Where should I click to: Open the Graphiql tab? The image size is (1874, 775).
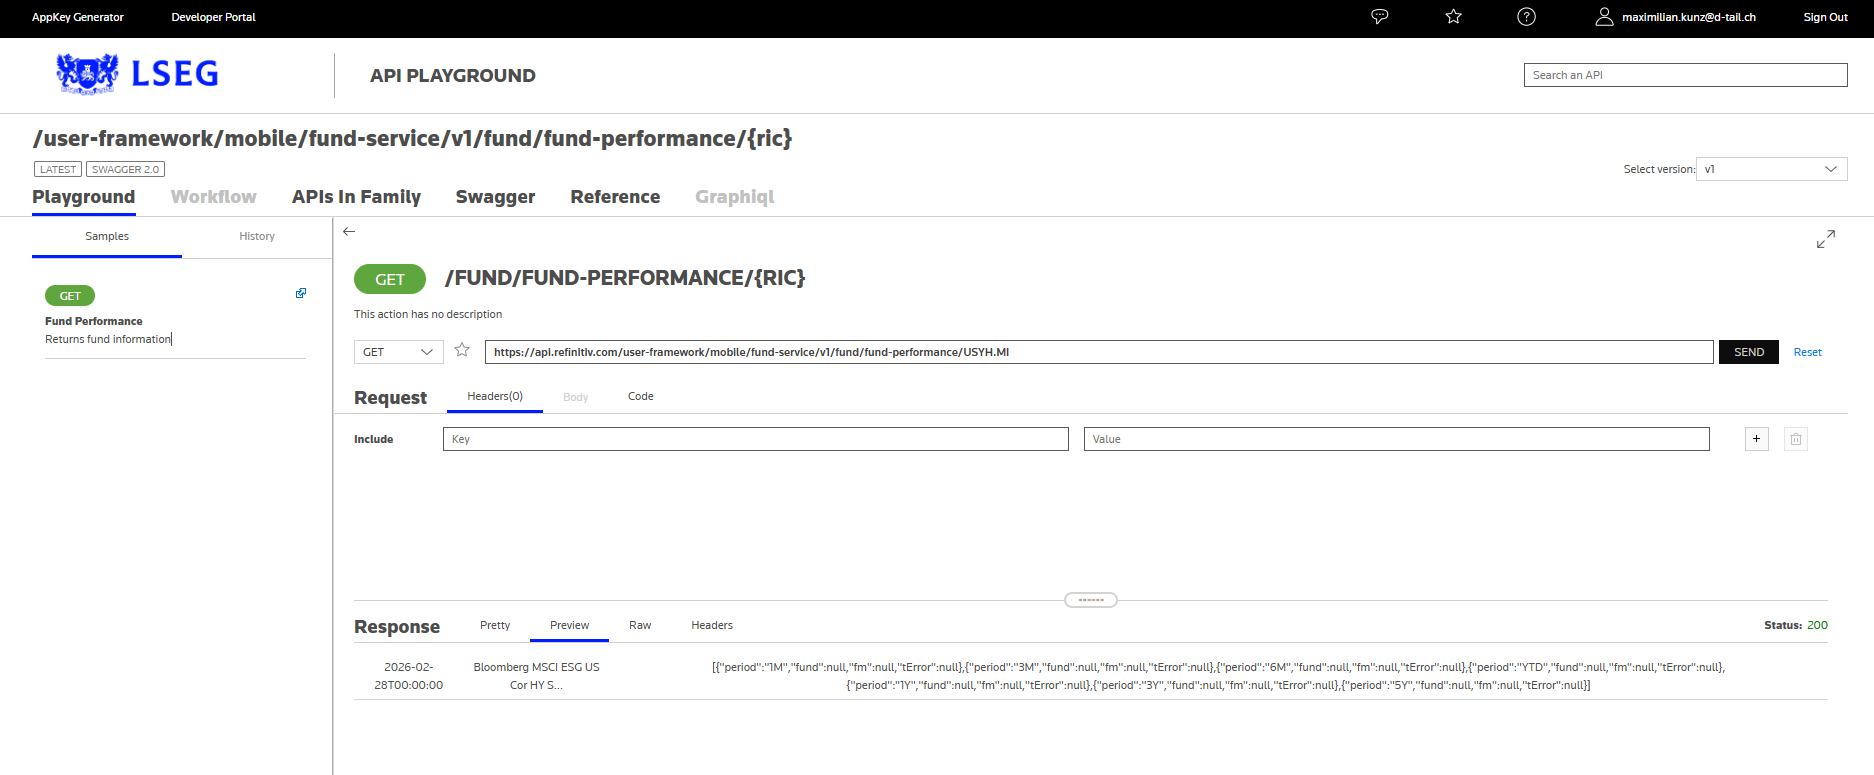pyautogui.click(x=734, y=197)
